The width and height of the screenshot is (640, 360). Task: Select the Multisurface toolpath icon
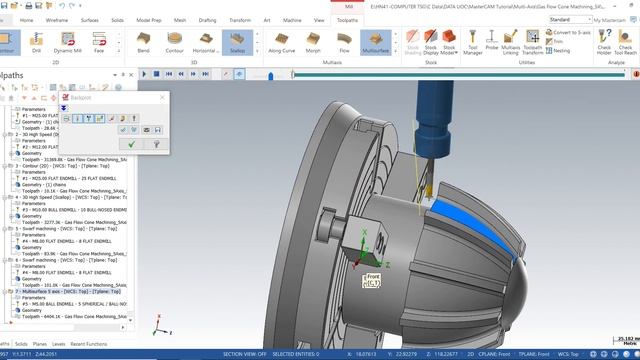[376, 42]
